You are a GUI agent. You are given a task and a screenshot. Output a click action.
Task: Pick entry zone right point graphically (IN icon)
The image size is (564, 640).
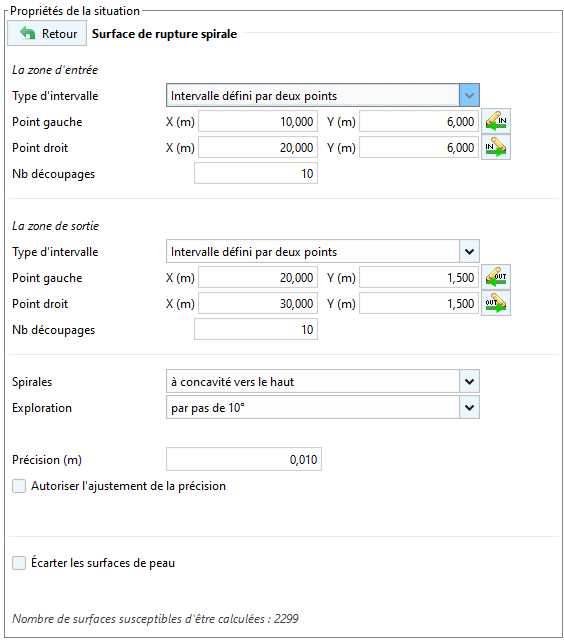495,147
